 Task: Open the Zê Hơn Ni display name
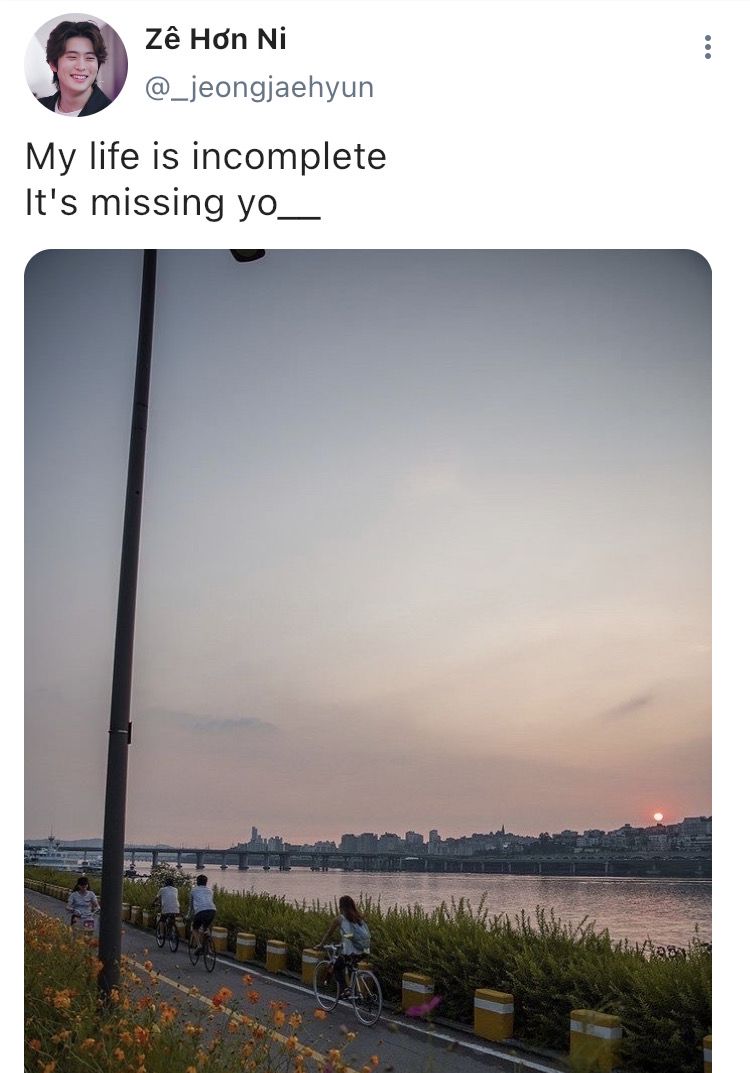tap(216, 40)
